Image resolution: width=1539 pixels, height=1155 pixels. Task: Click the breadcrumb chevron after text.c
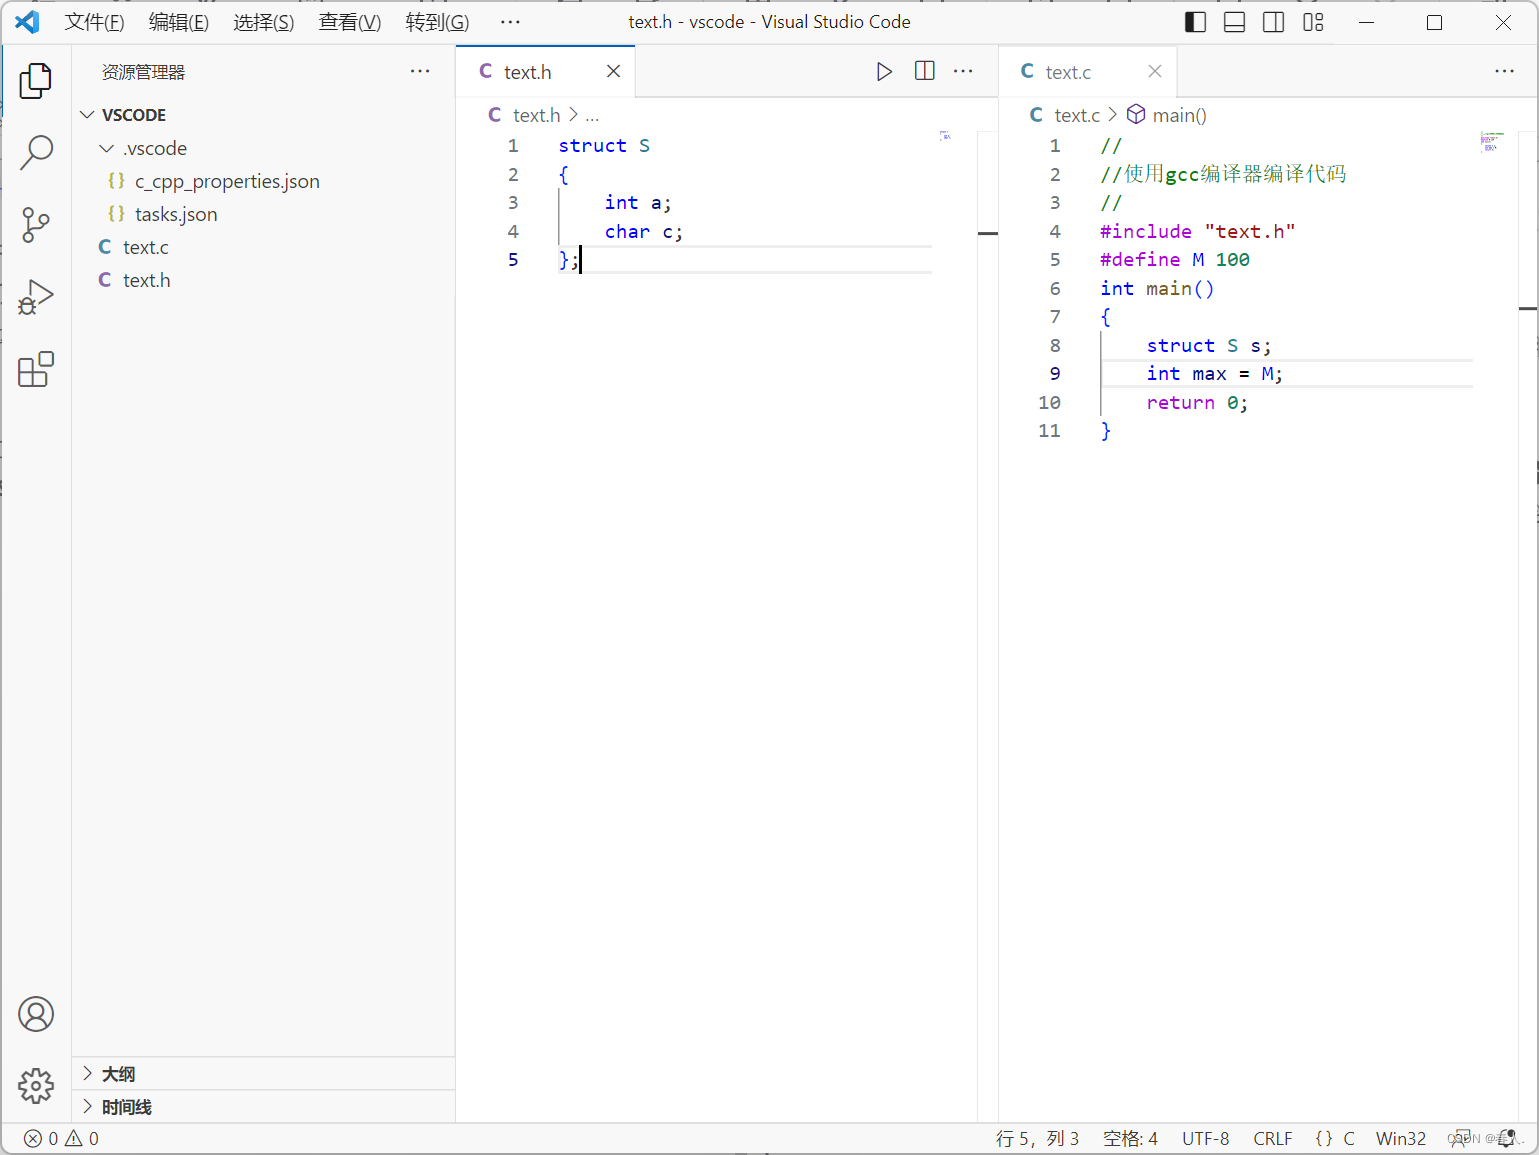1113,115
